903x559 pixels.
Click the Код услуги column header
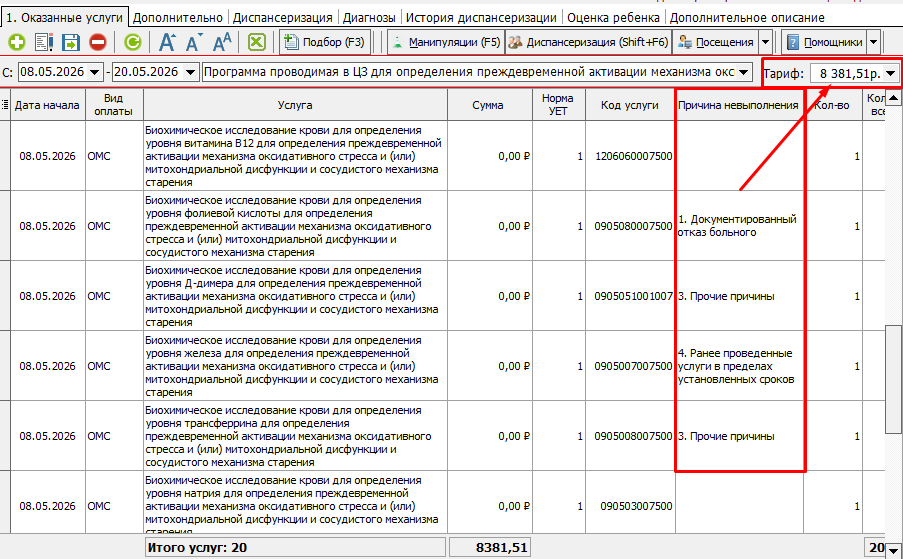pyautogui.click(x=629, y=105)
